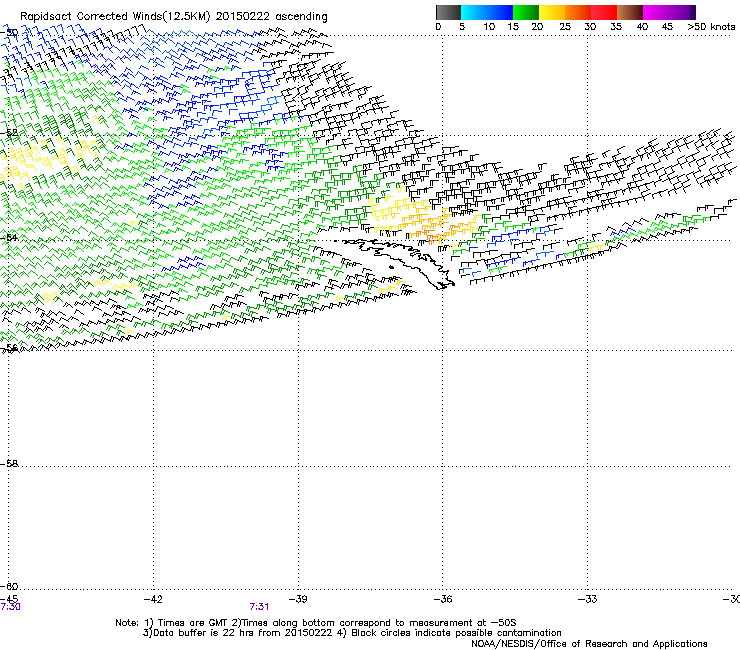Click the '-60' latitude axis label
The image size is (740, 650).
coord(9,586)
